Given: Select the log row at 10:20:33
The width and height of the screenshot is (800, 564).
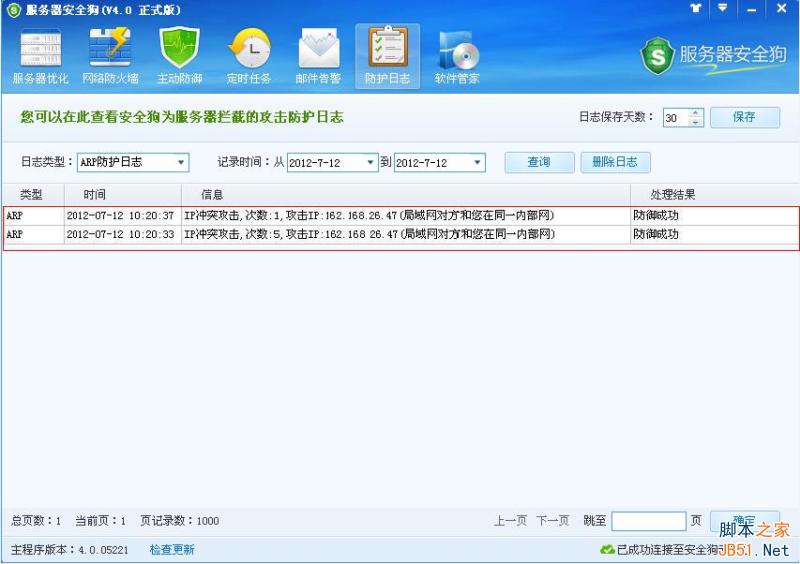Looking at the screenshot, I should click(x=401, y=234).
